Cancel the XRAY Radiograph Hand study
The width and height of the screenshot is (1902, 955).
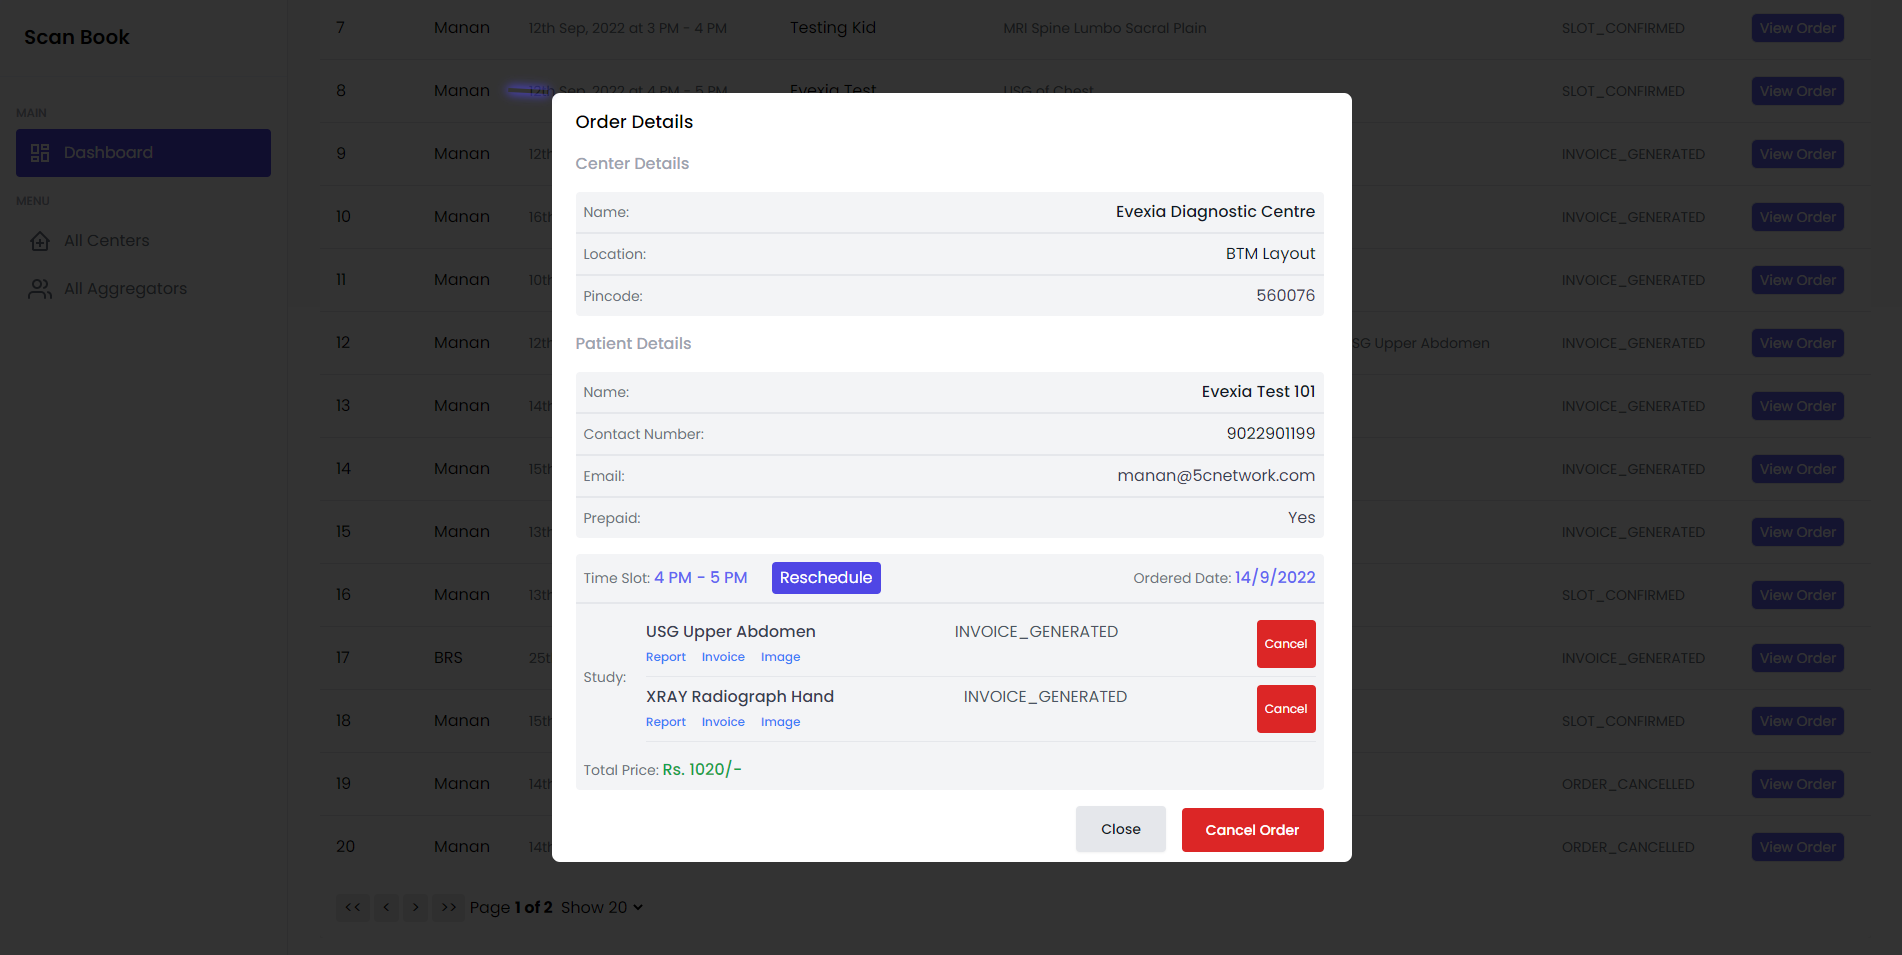point(1286,709)
